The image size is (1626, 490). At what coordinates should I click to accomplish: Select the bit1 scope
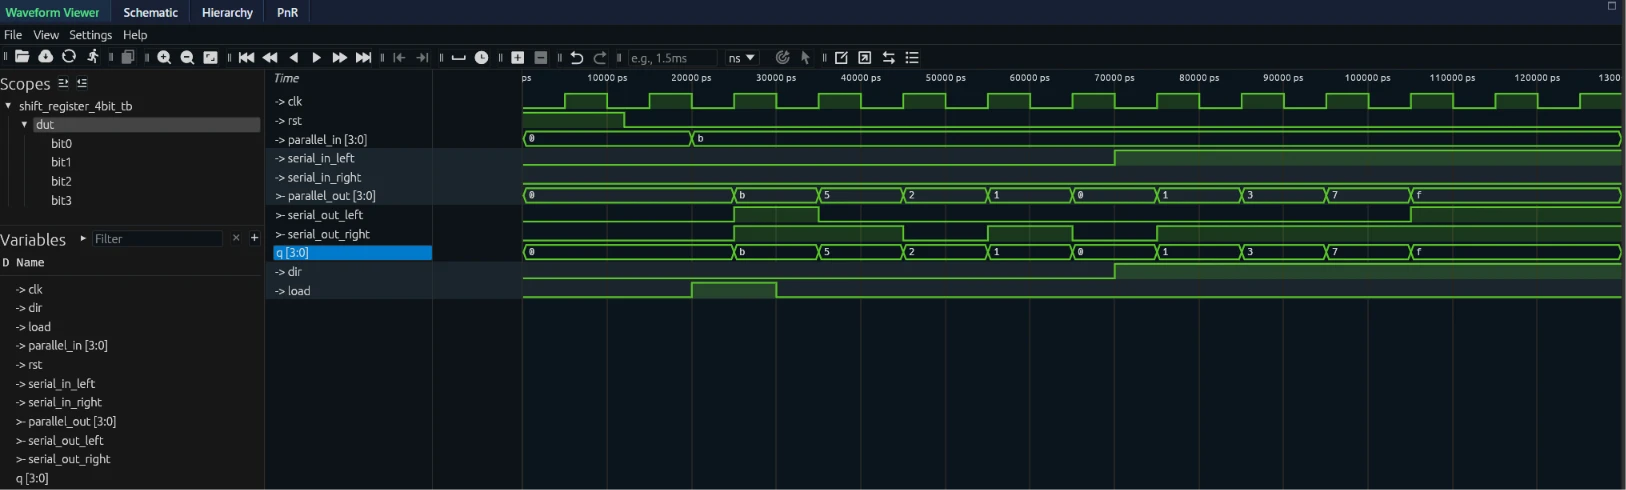61,162
